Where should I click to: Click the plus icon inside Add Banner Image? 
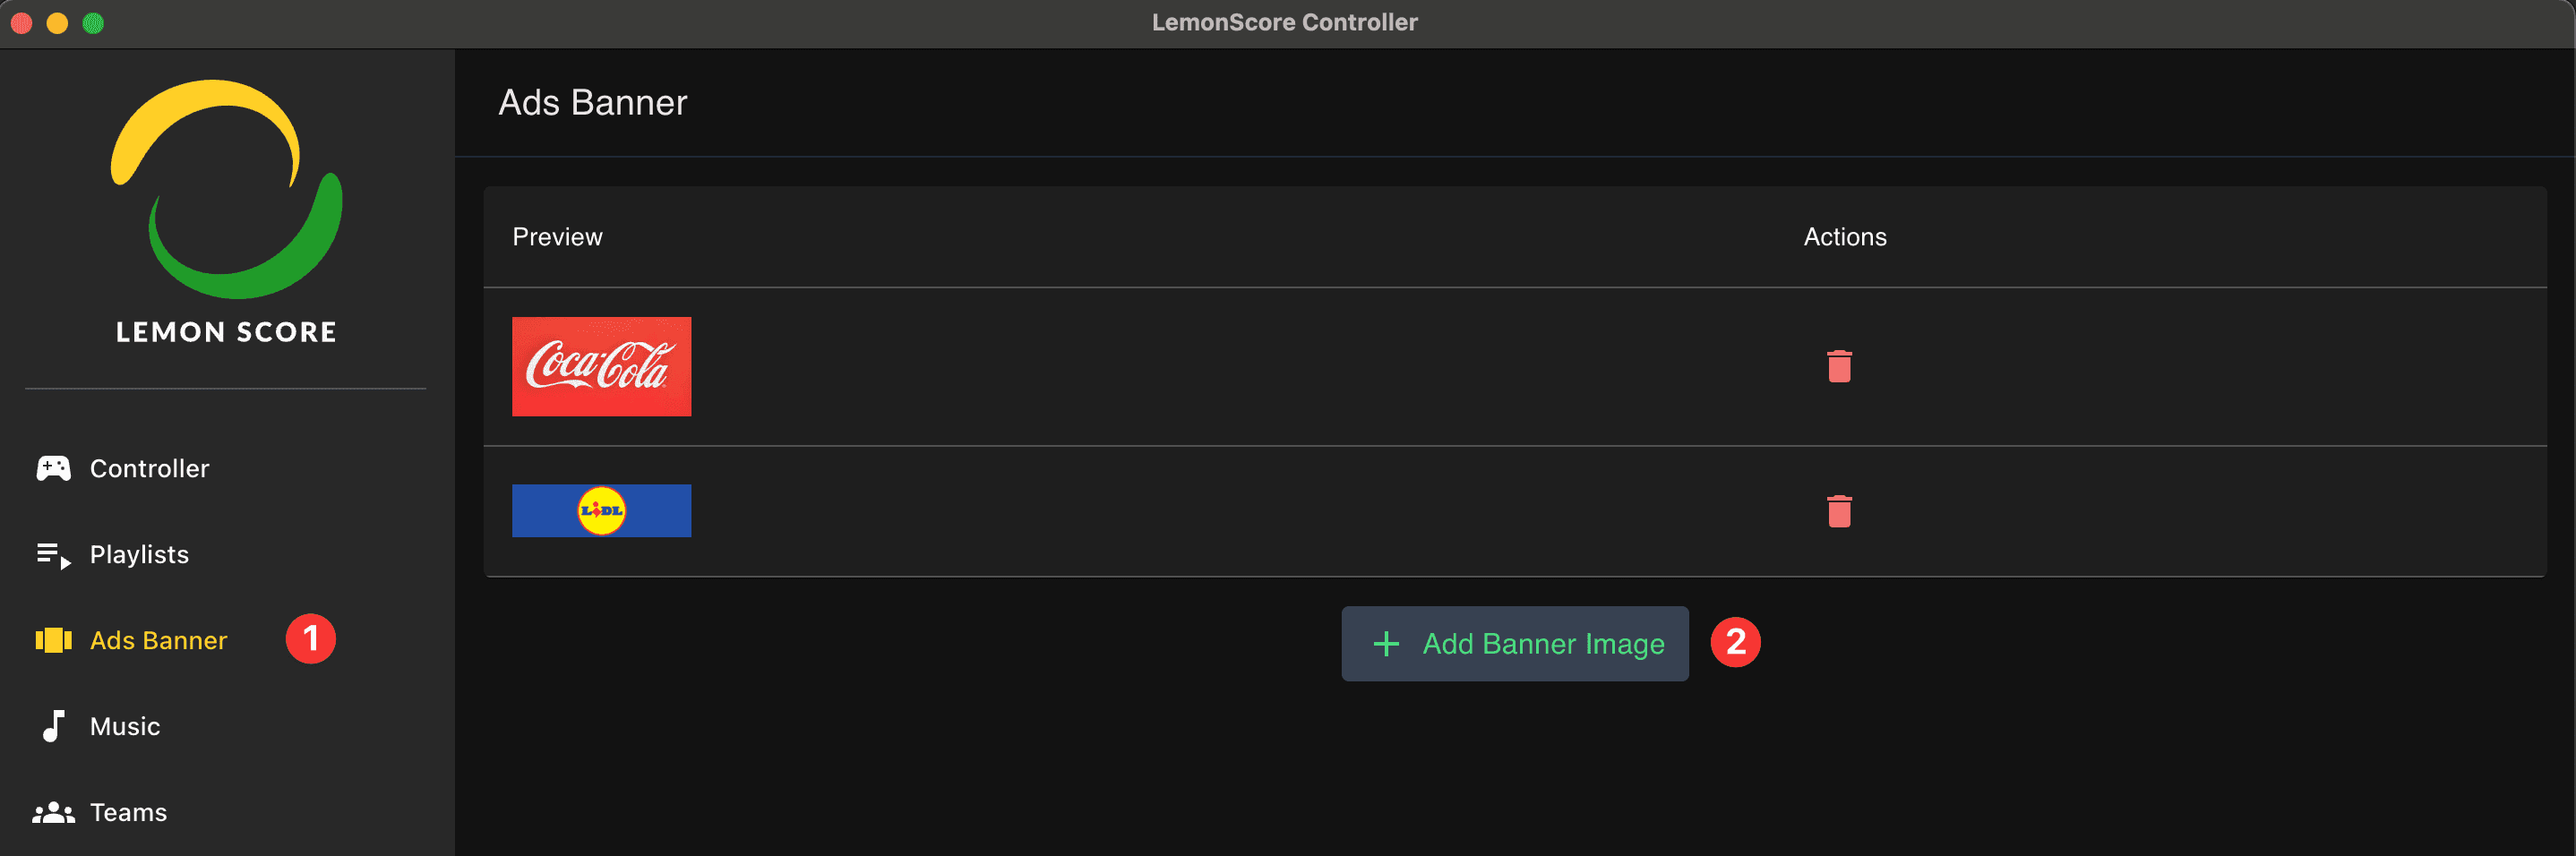[1386, 643]
